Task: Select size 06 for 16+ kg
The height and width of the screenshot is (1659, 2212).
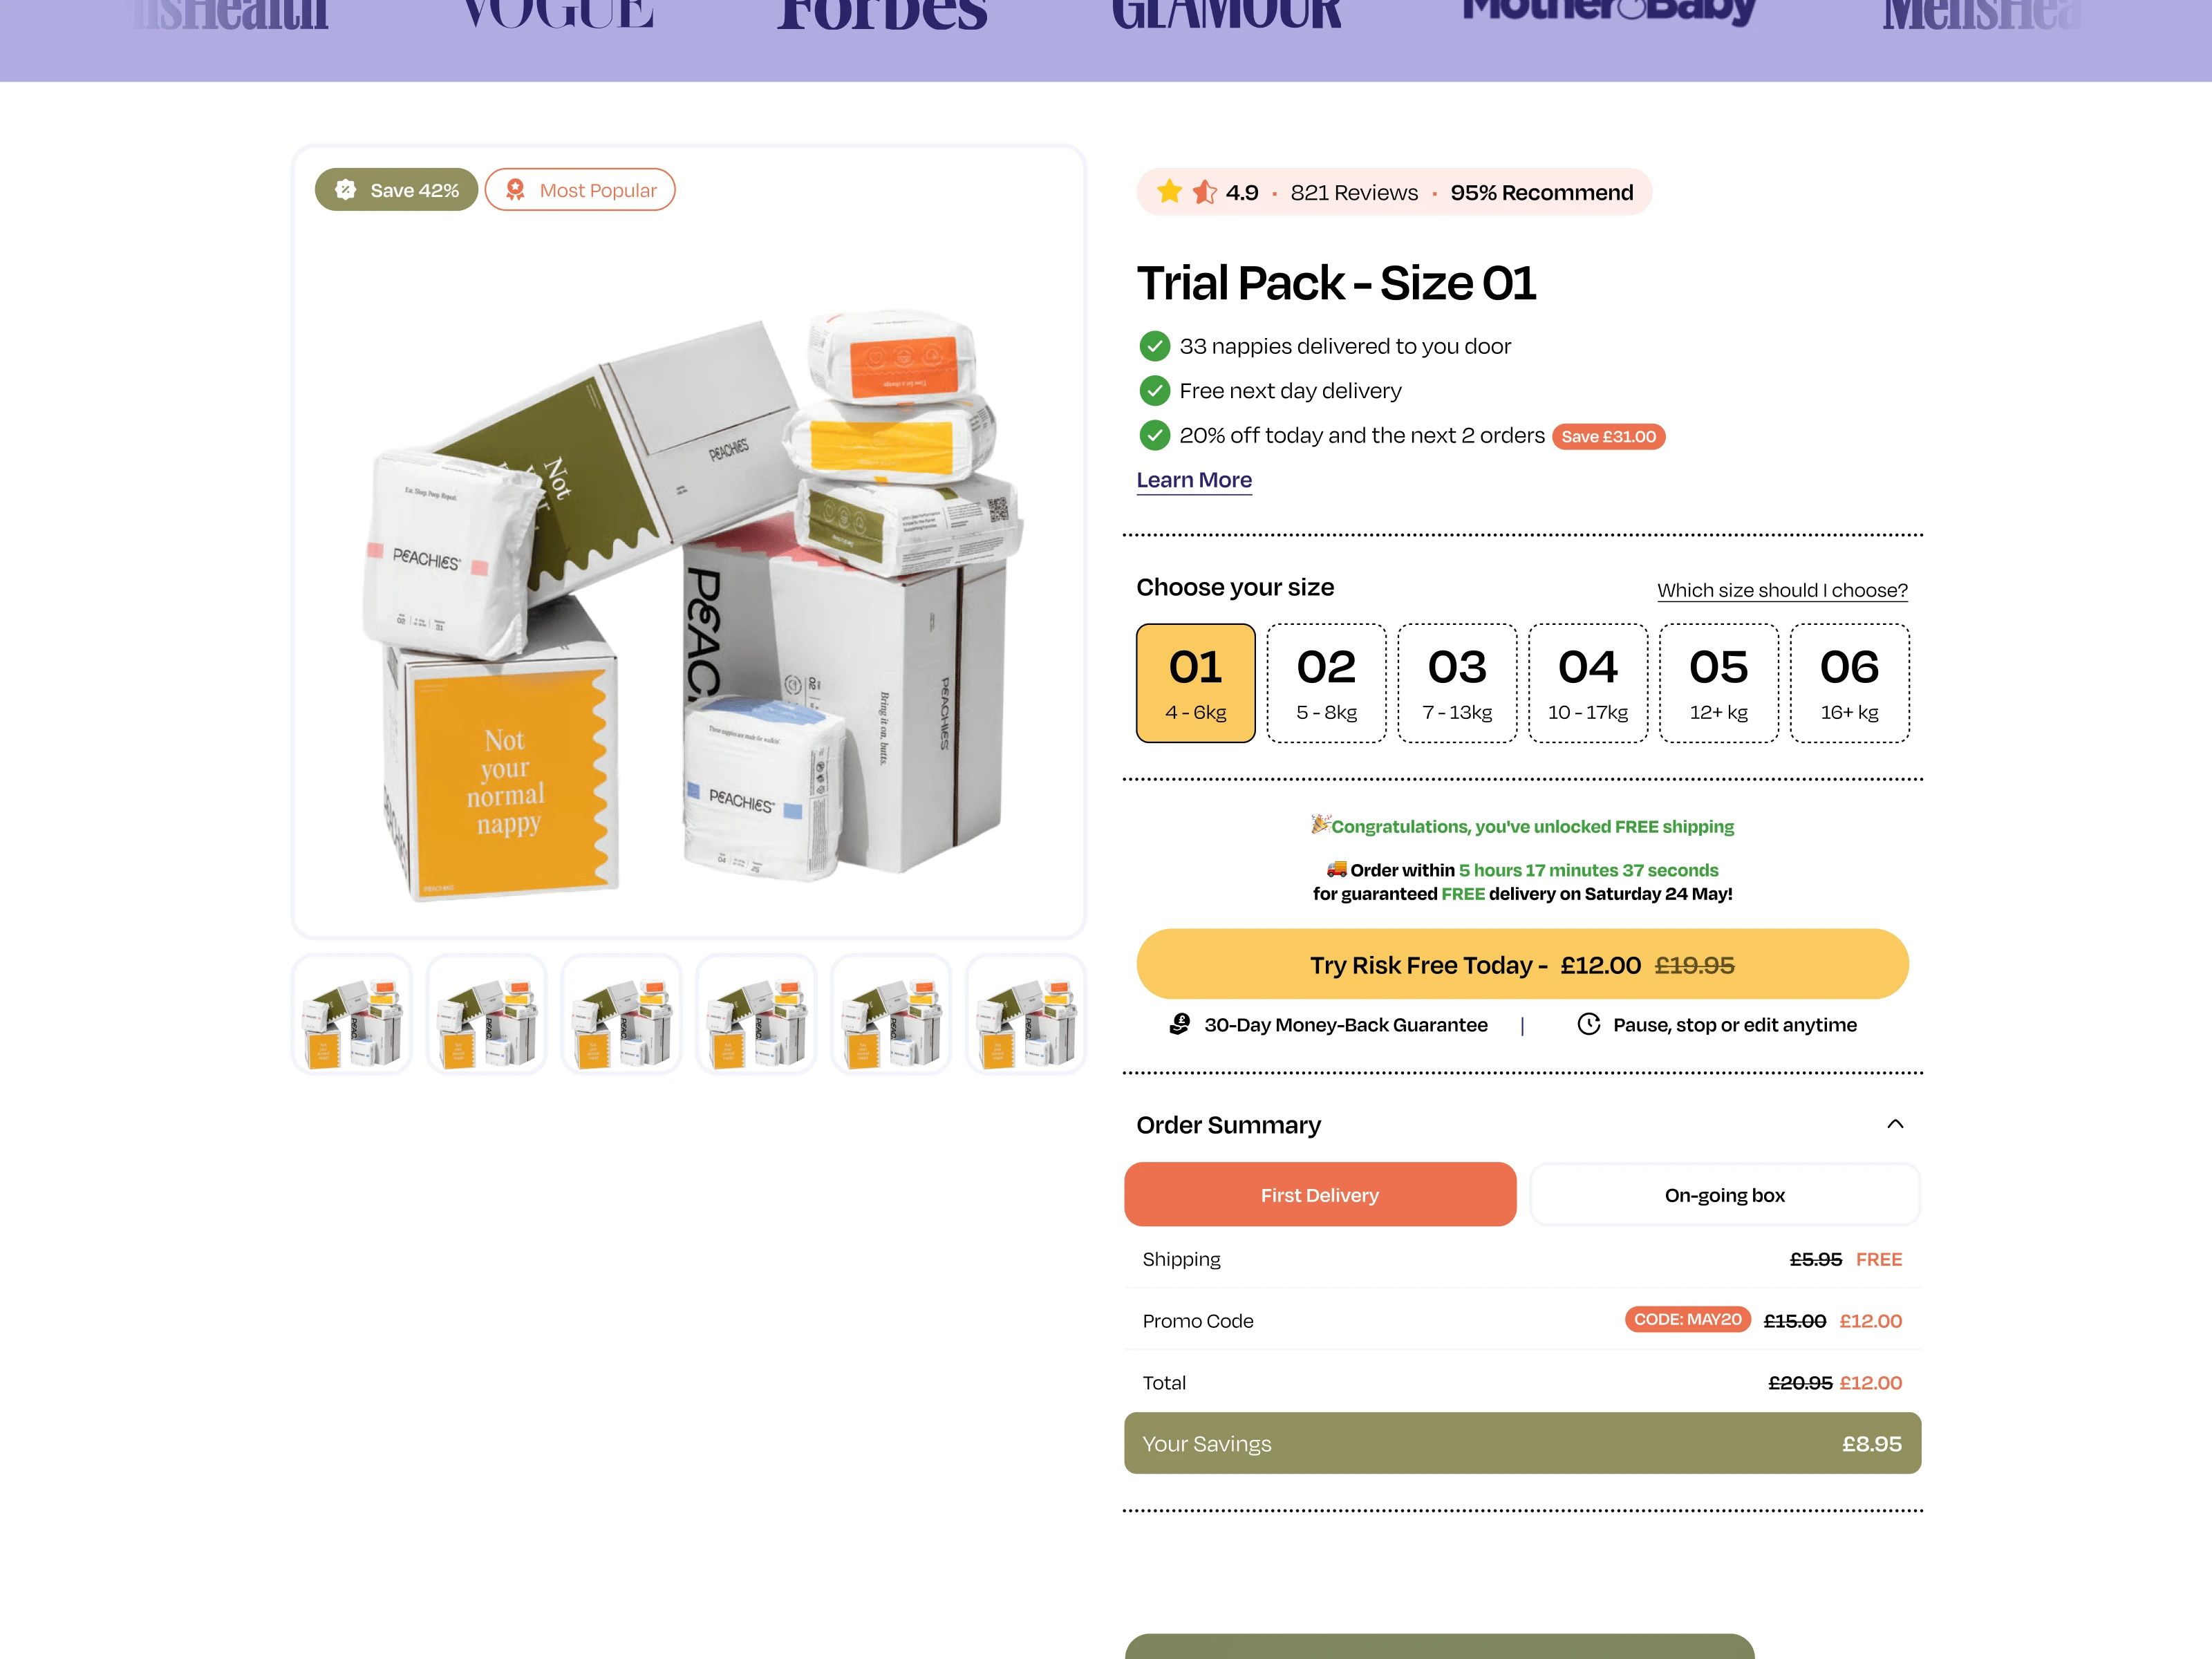Action: point(1849,683)
